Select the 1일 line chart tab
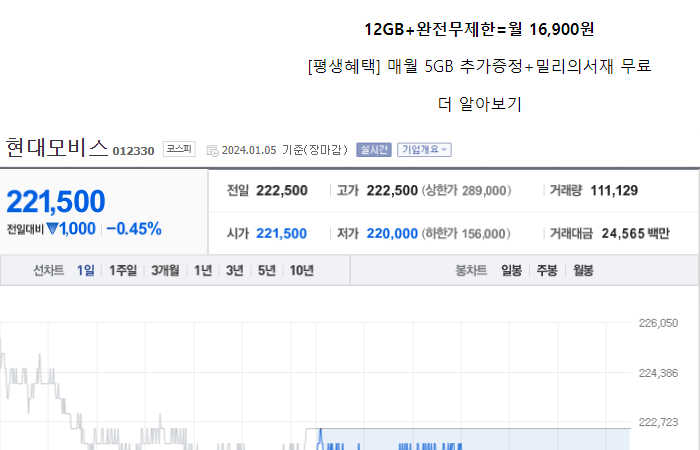 tap(86, 270)
